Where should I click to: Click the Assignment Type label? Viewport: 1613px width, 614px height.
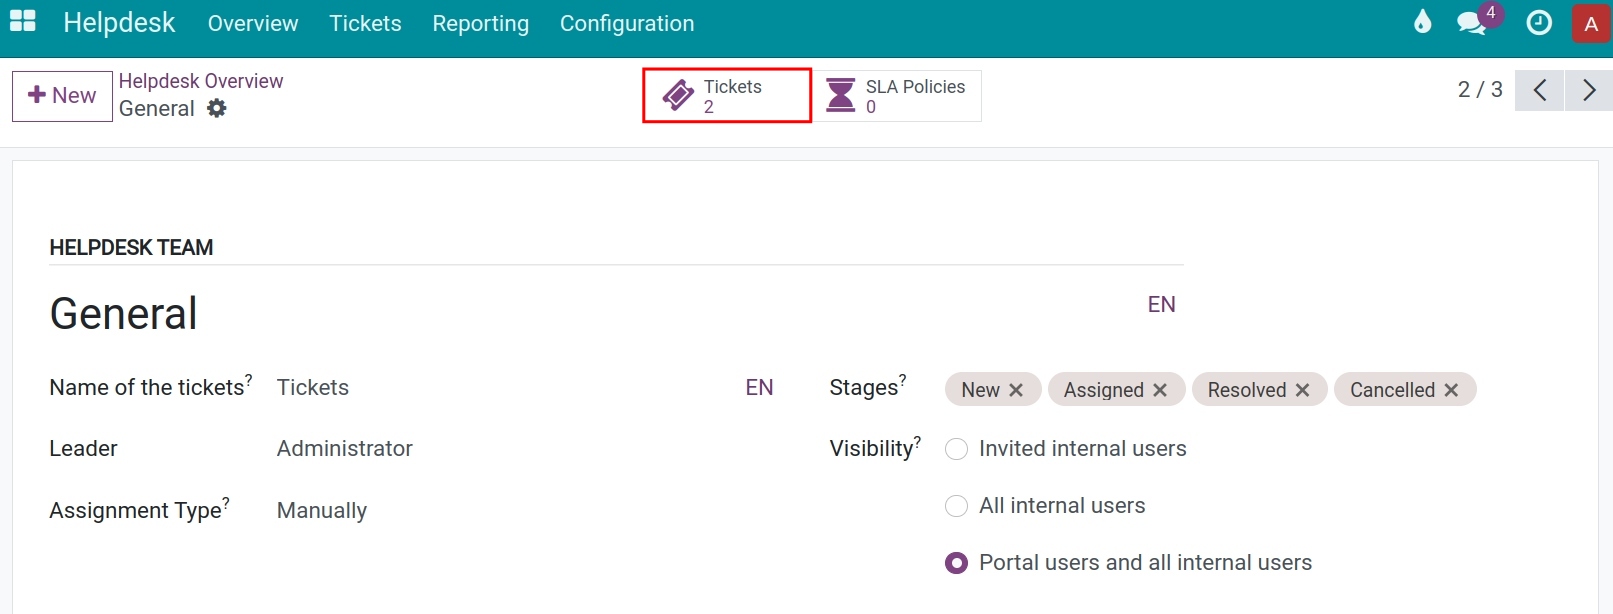tap(139, 510)
